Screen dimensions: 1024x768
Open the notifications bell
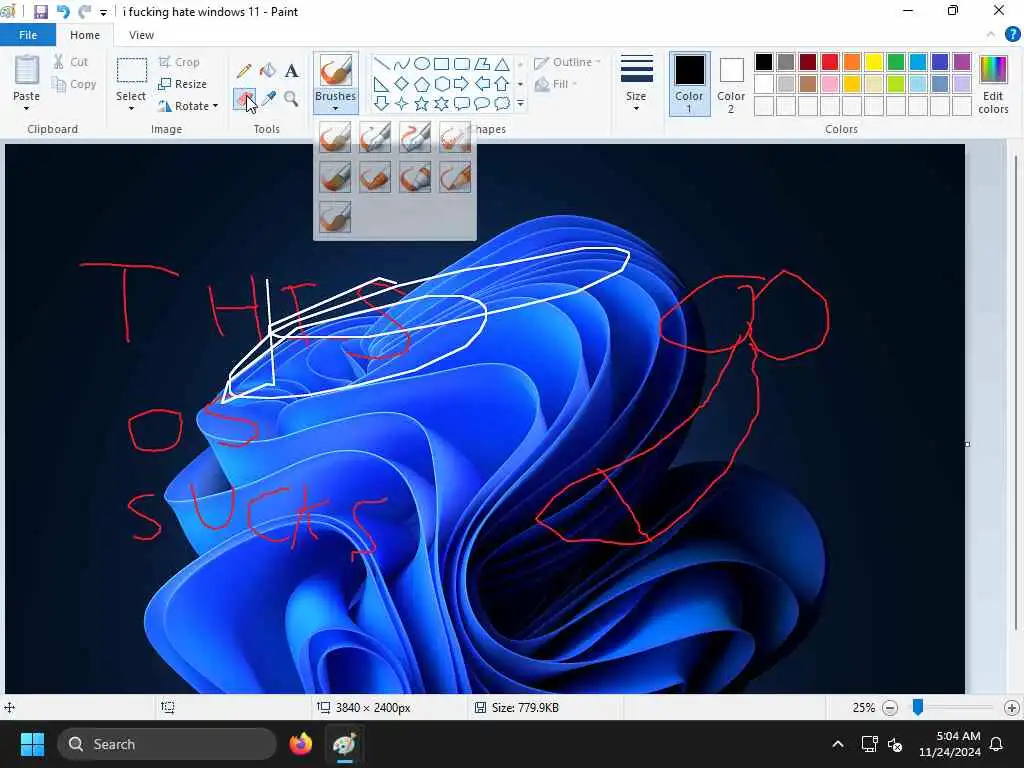[x=996, y=744]
